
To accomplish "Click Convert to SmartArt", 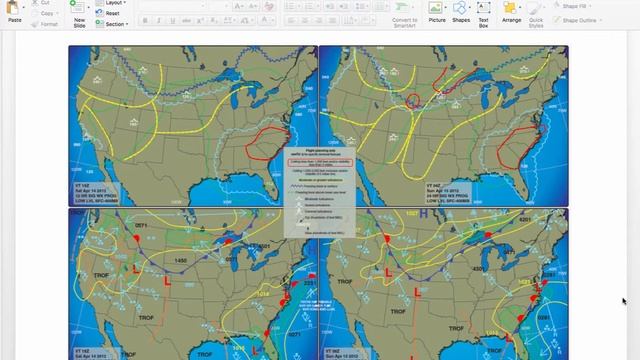I will 404,14.
